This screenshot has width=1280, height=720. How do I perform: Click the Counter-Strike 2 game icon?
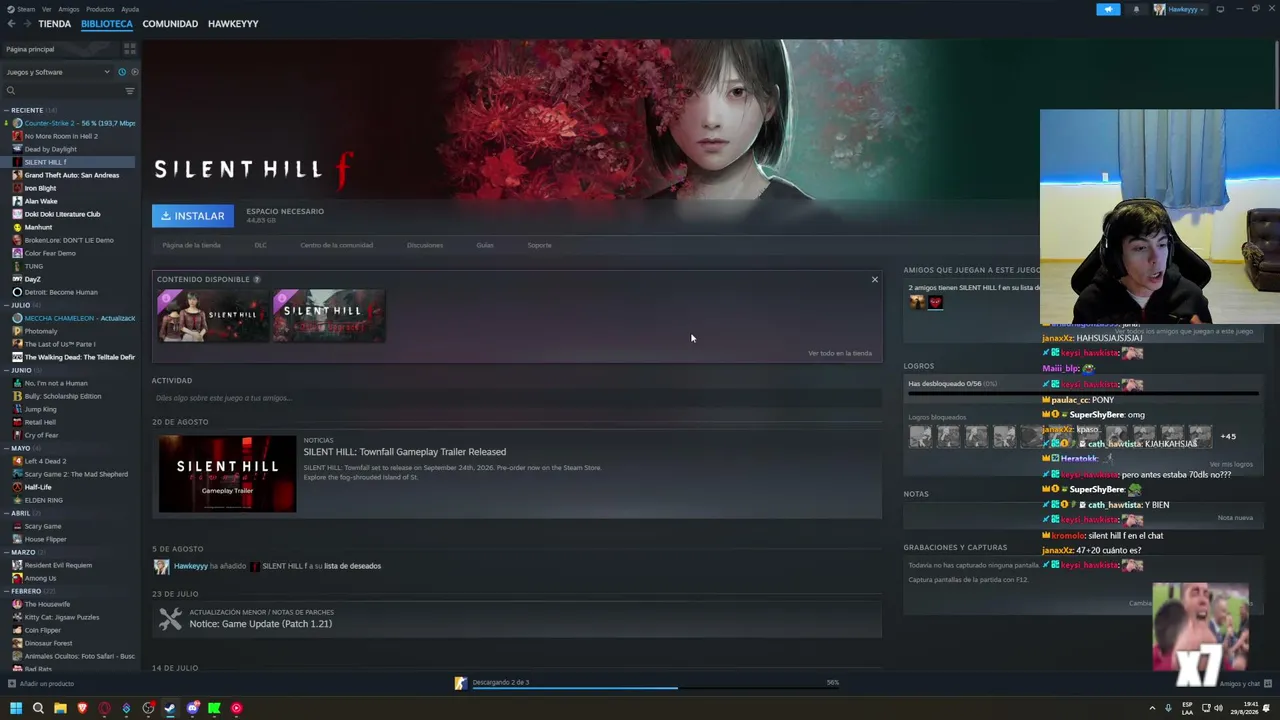pos(17,123)
